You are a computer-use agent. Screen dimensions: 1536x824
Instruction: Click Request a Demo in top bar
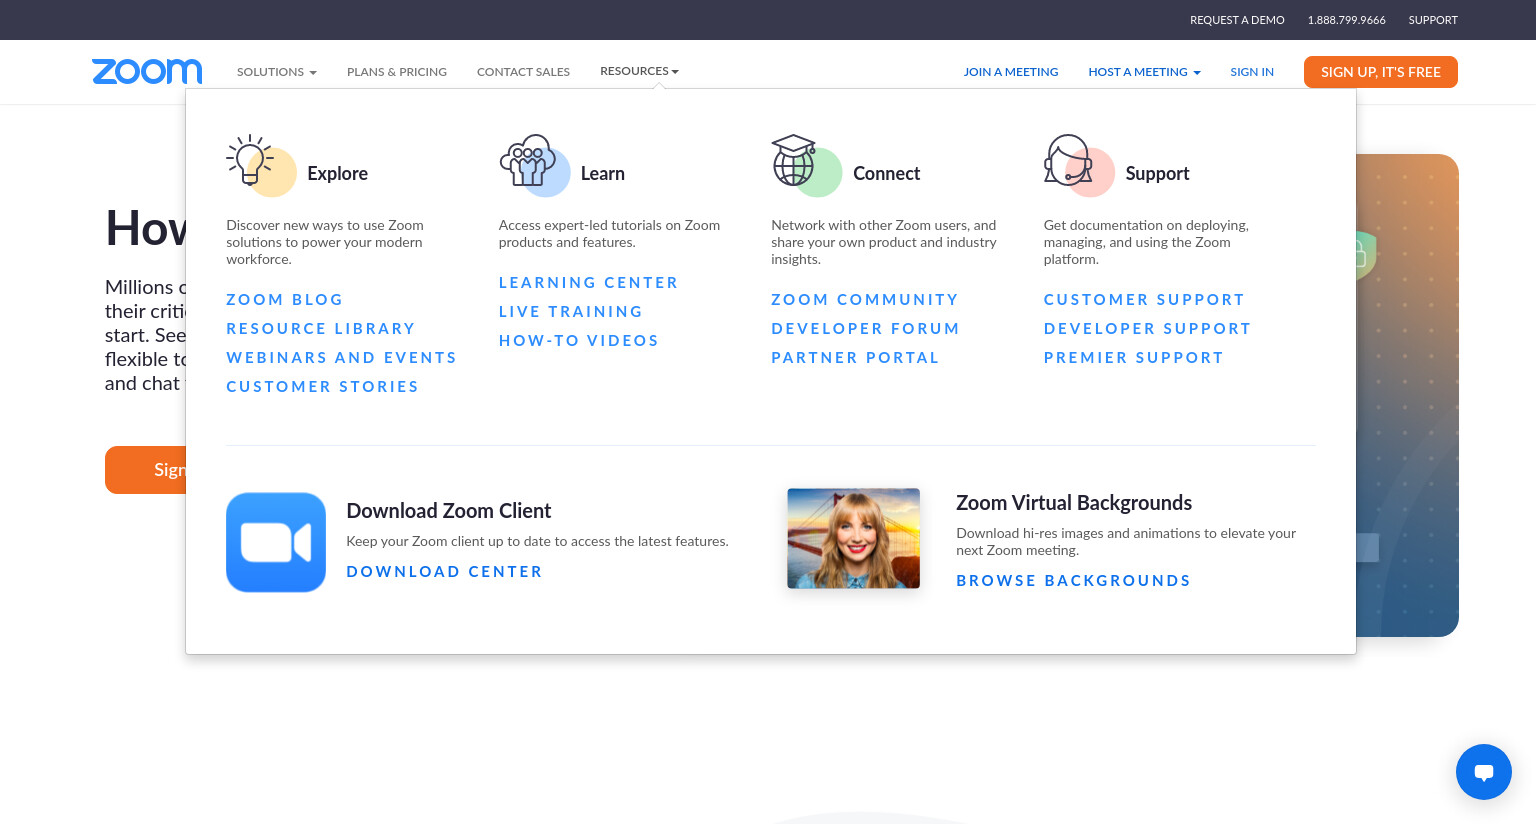(1237, 20)
